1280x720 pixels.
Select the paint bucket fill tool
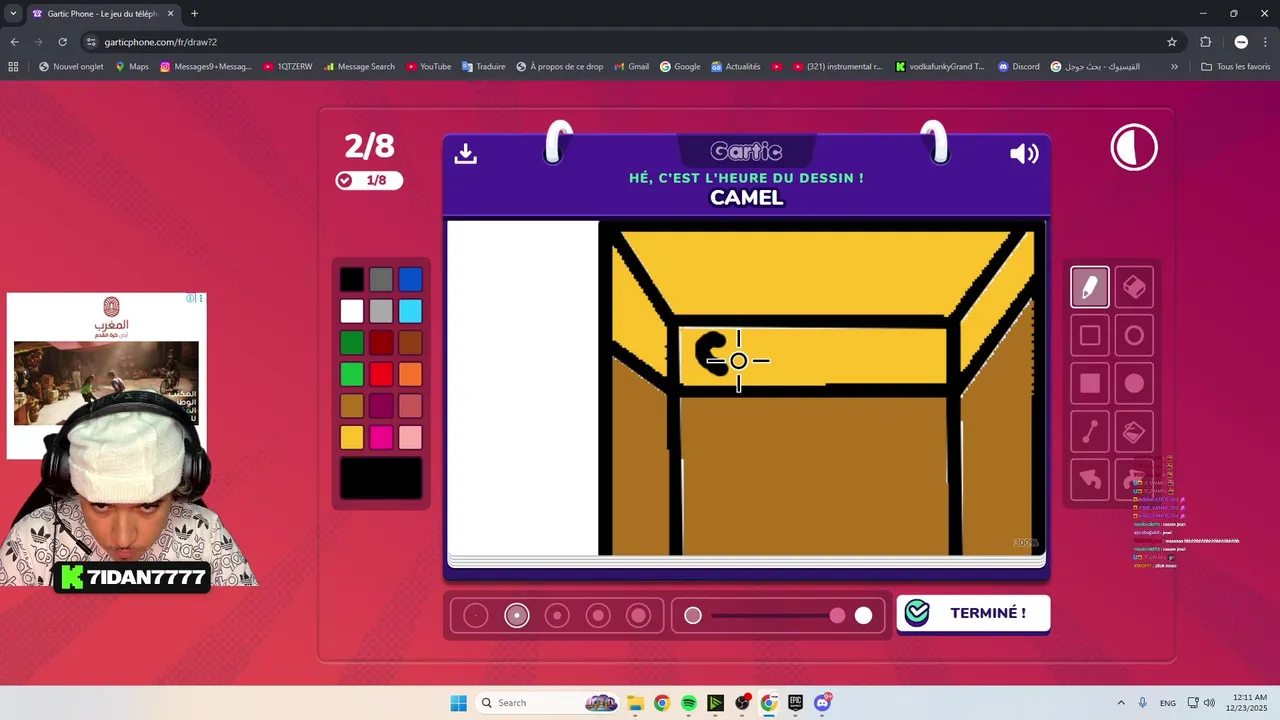tap(1134, 432)
